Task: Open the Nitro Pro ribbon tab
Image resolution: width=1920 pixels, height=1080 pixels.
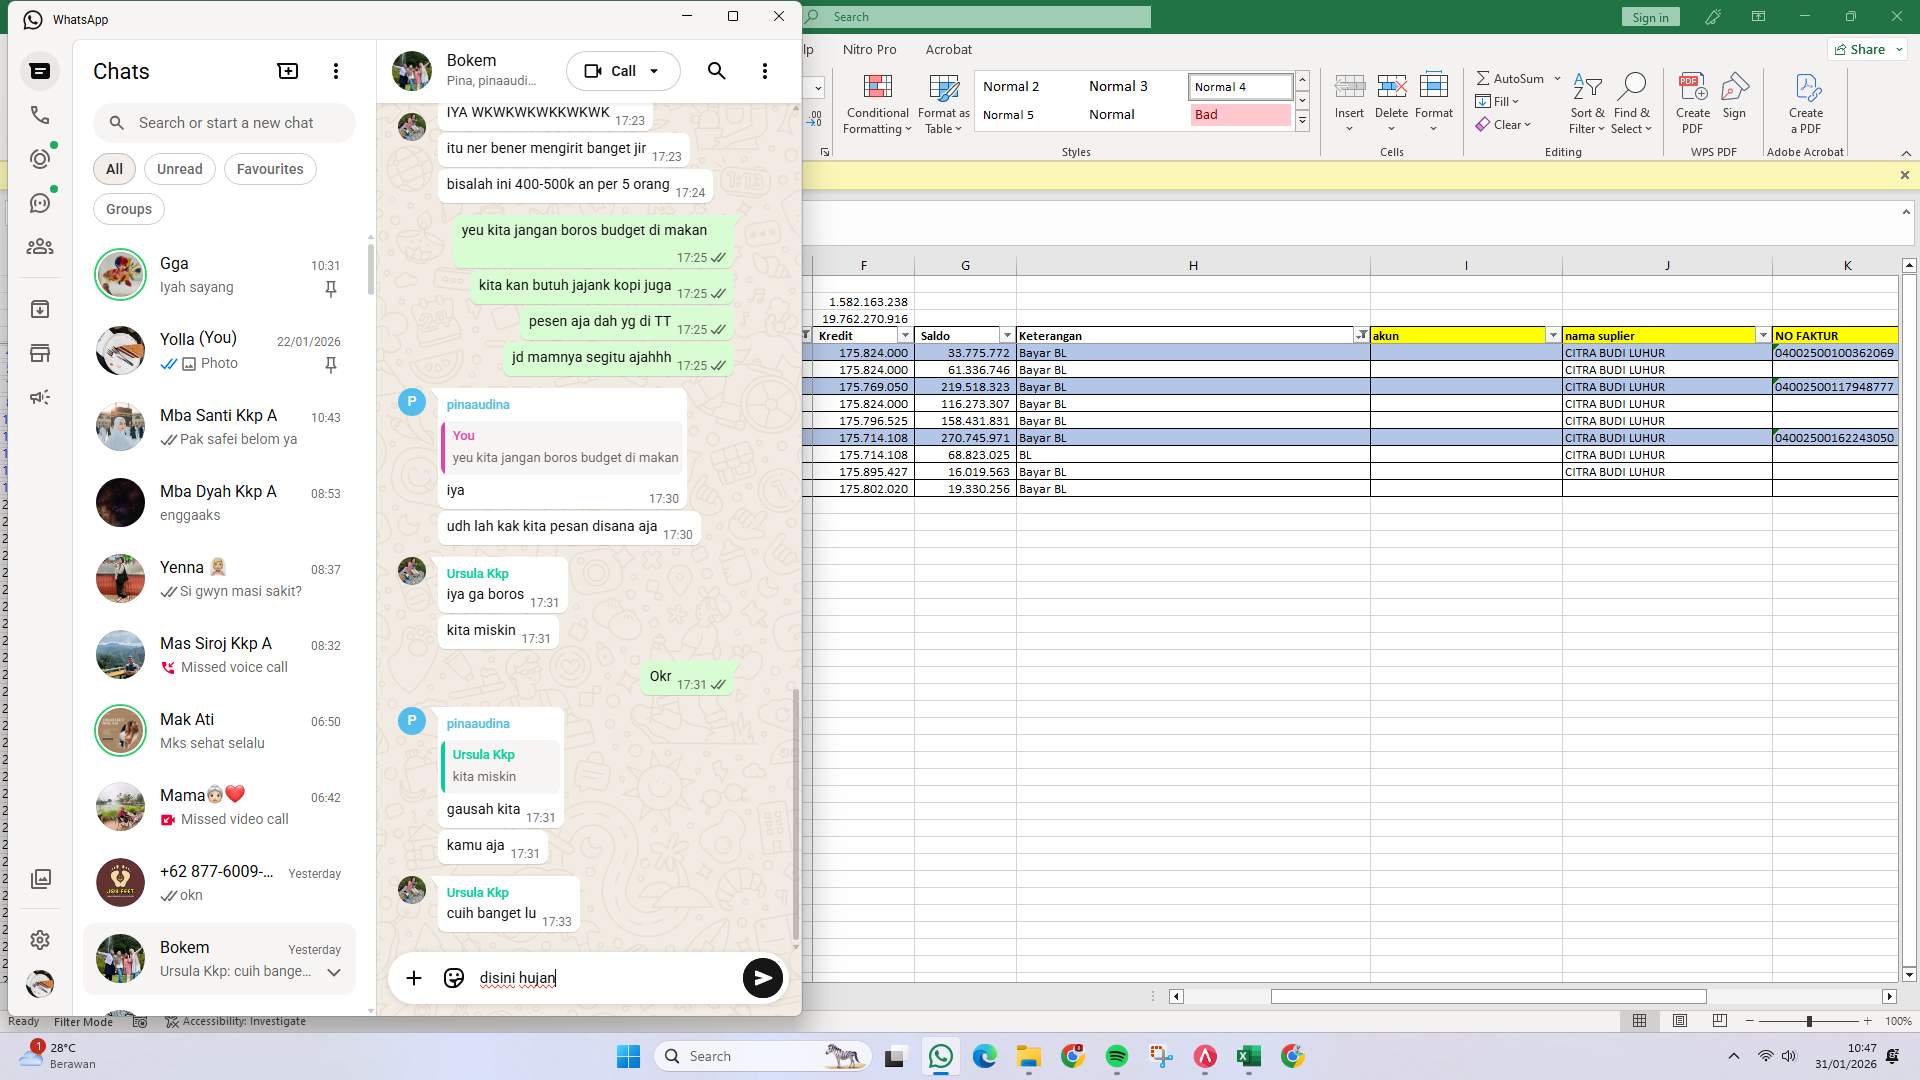Action: (x=869, y=49)
